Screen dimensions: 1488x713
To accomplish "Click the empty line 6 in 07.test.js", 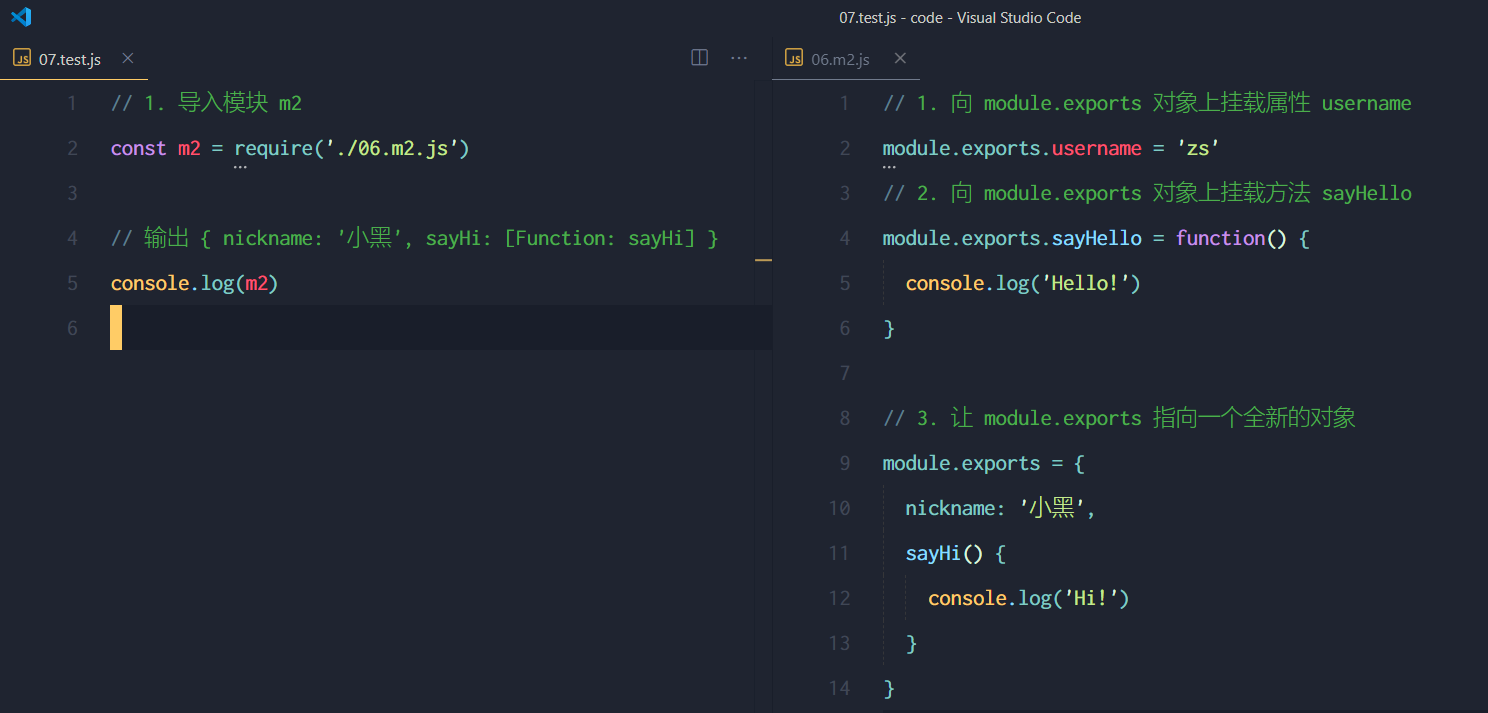I will pos(440,328).
